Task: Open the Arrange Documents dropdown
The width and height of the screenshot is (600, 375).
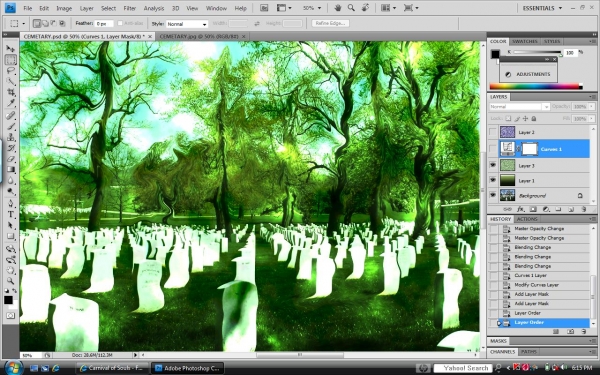Action: (389, 8)
